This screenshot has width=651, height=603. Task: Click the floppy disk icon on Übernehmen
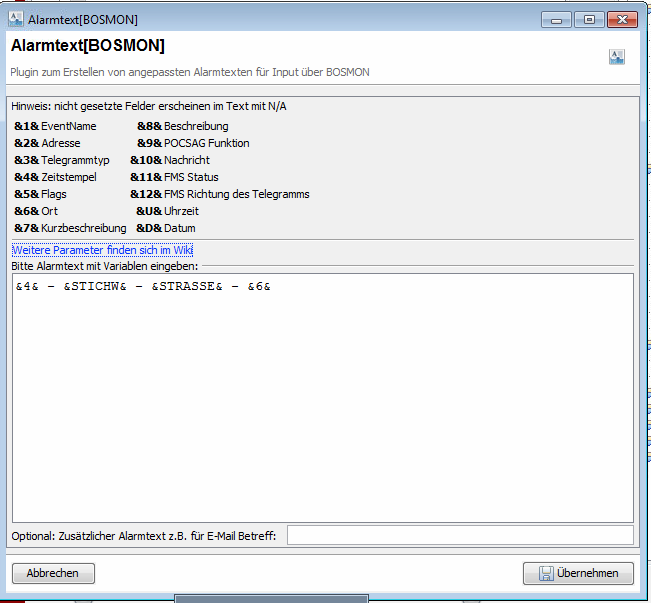tap(546, 573)
